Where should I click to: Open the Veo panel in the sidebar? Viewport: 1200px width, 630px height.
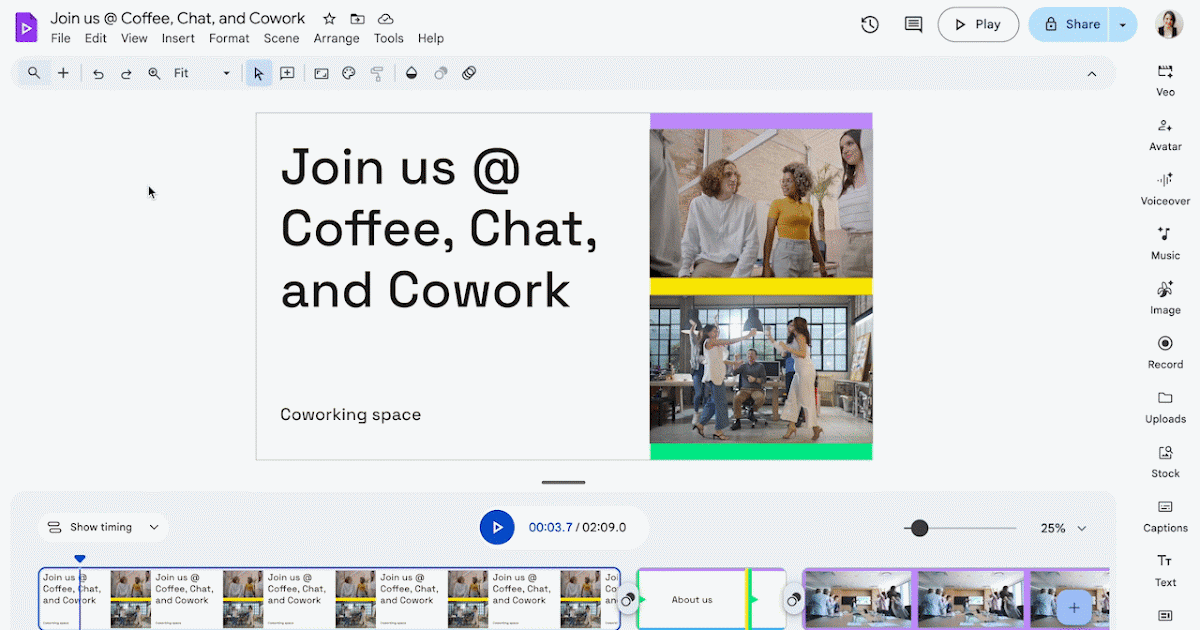point(1164,80)
